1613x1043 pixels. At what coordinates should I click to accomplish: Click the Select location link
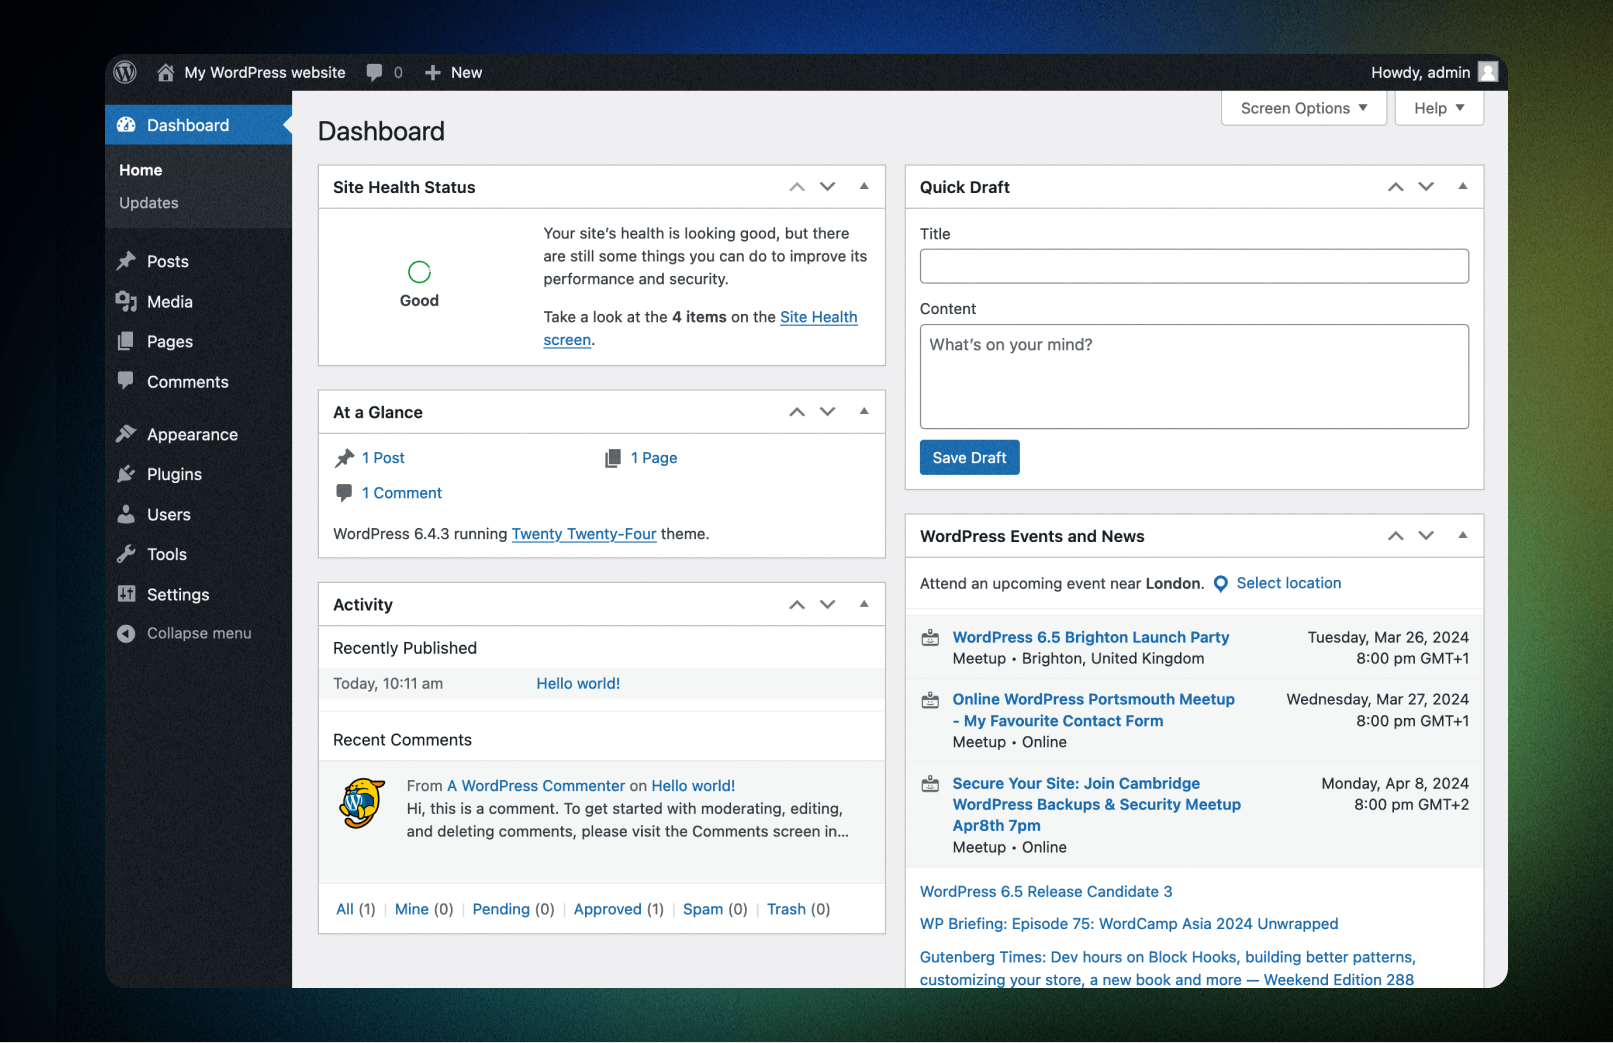tap(1289, 583)
